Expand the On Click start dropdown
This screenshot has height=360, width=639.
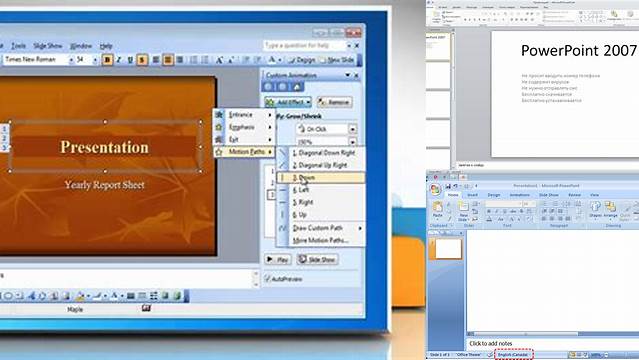pos(353,129)
